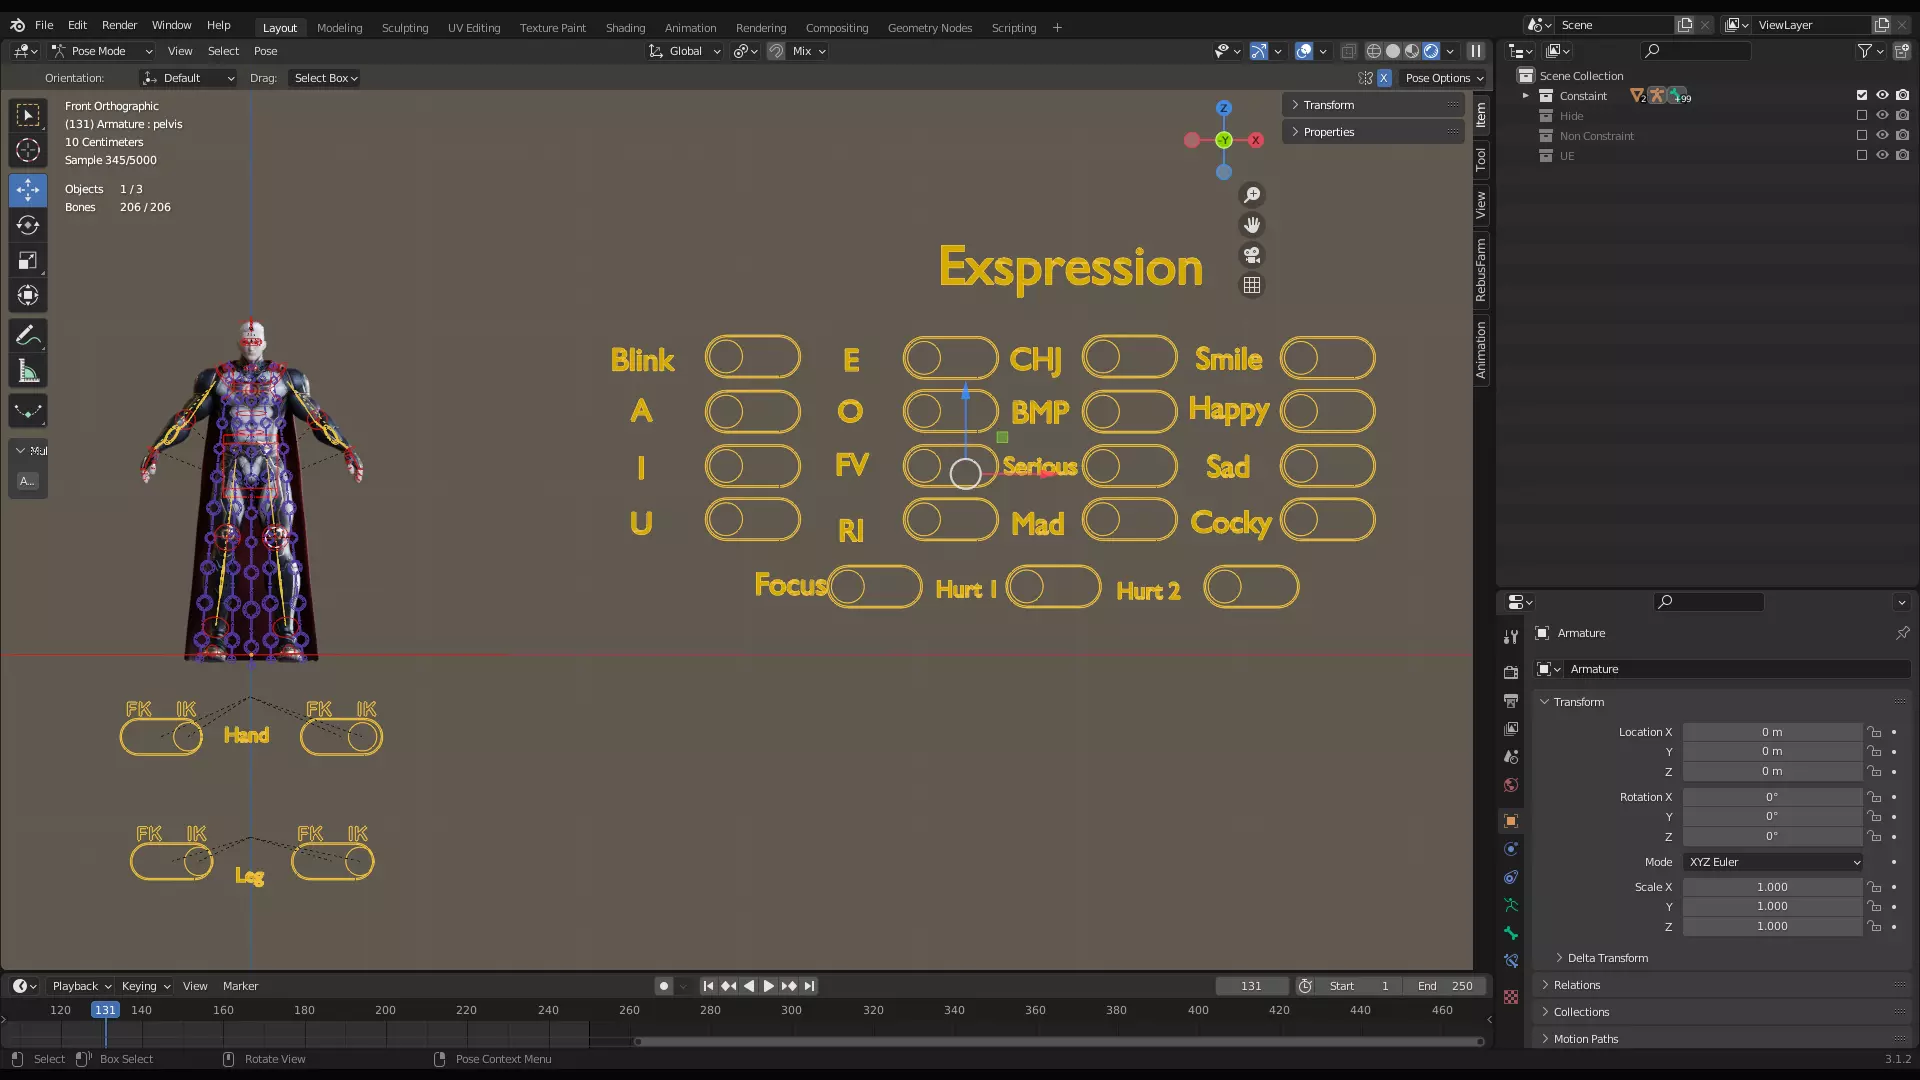Click the camera view icon in viewport

coord(1251,255)
